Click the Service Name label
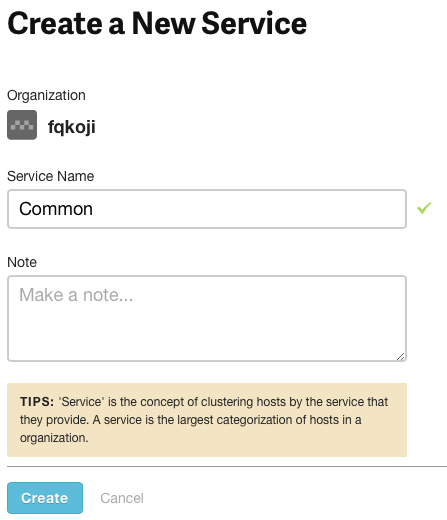This screenshot has width=447, height=520. [x=51, y=176]
